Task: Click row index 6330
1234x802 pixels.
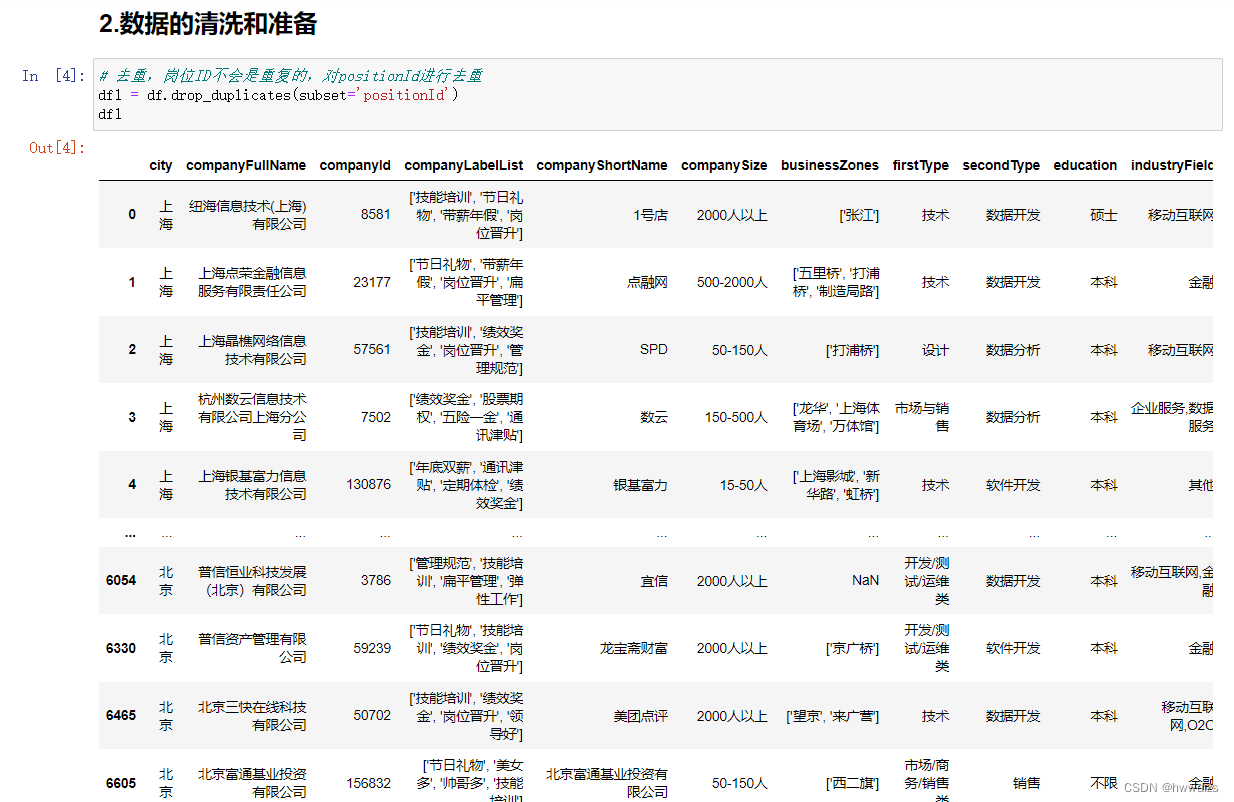Action: (x=121, y=648)
